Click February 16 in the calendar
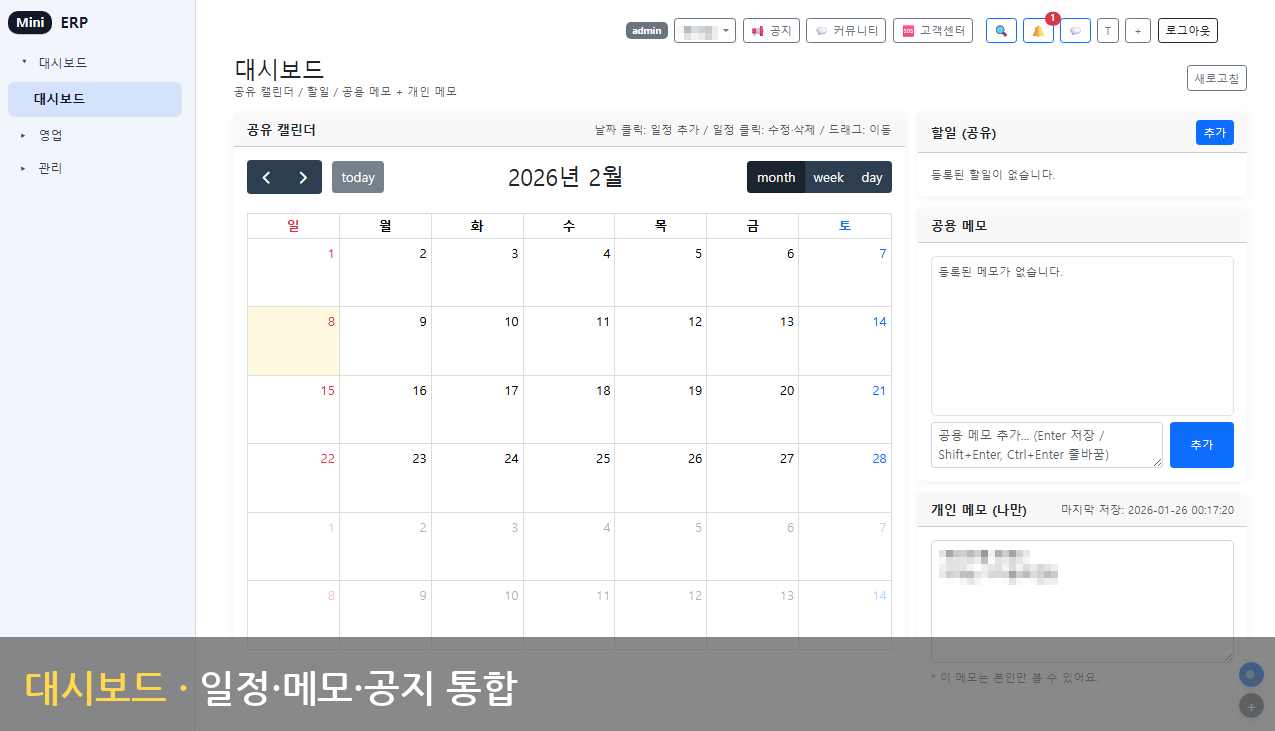Screen dimensions: 1275x731 [x=385, y=409]
